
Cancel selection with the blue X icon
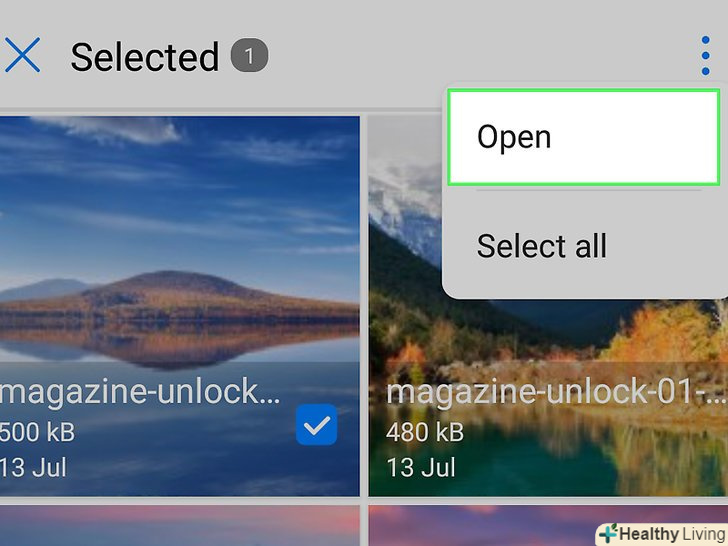coord(22,55)
